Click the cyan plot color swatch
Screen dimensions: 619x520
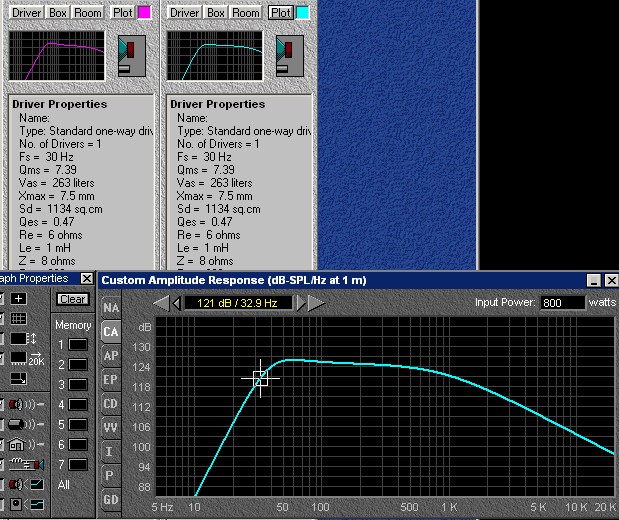pos(302,13)
